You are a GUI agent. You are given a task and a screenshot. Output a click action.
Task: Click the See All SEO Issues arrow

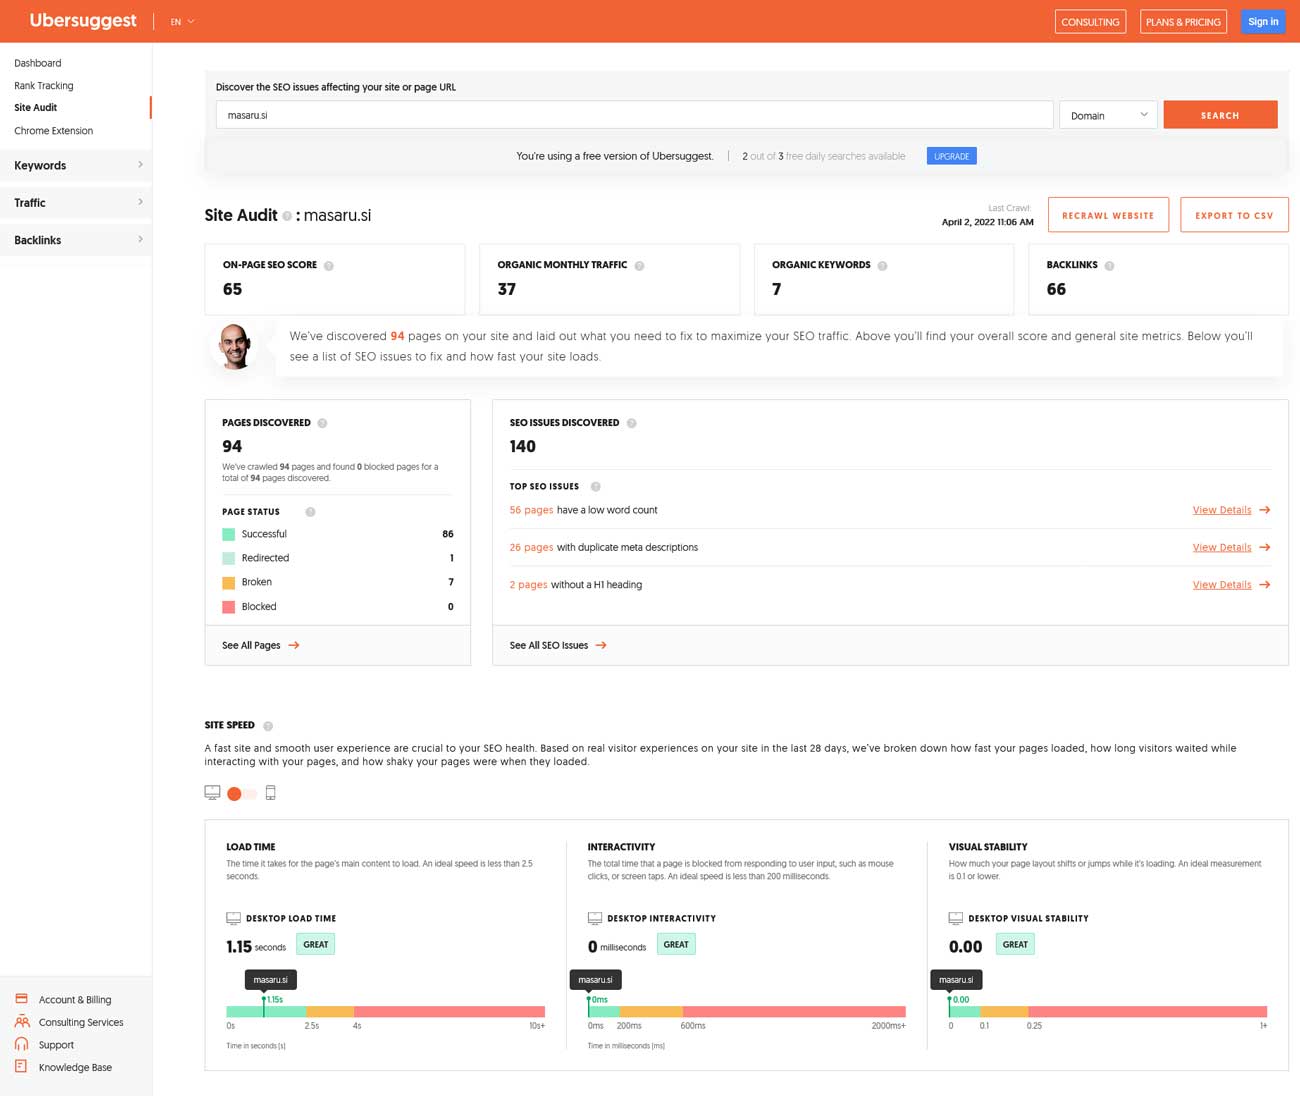[x=601, y=646]
